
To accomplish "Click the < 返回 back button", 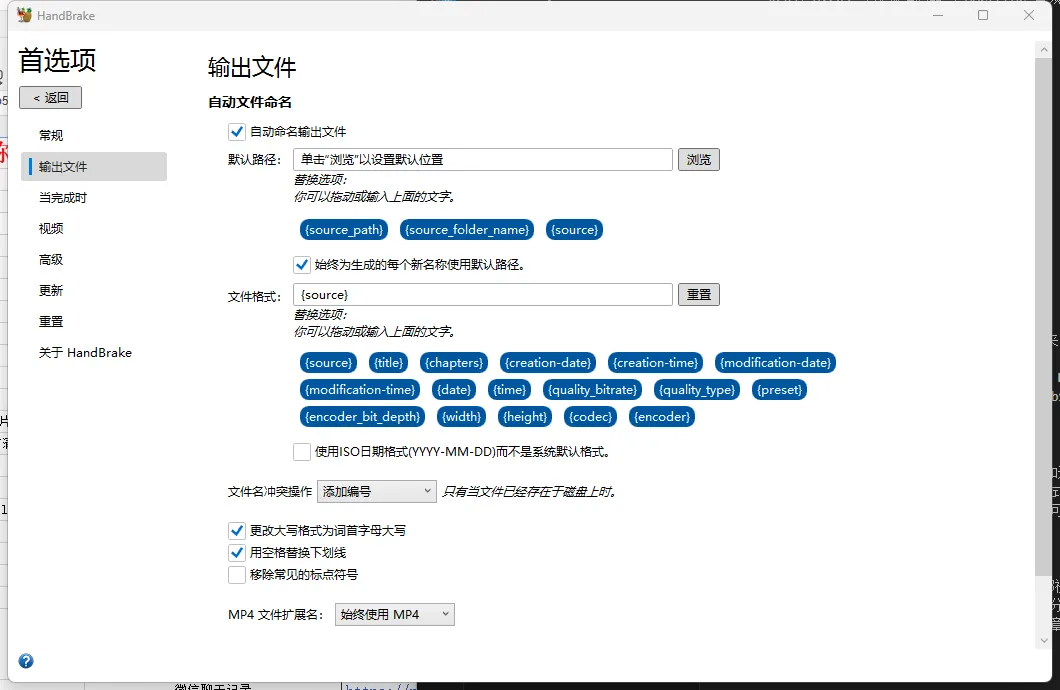I will coord(51,97).
